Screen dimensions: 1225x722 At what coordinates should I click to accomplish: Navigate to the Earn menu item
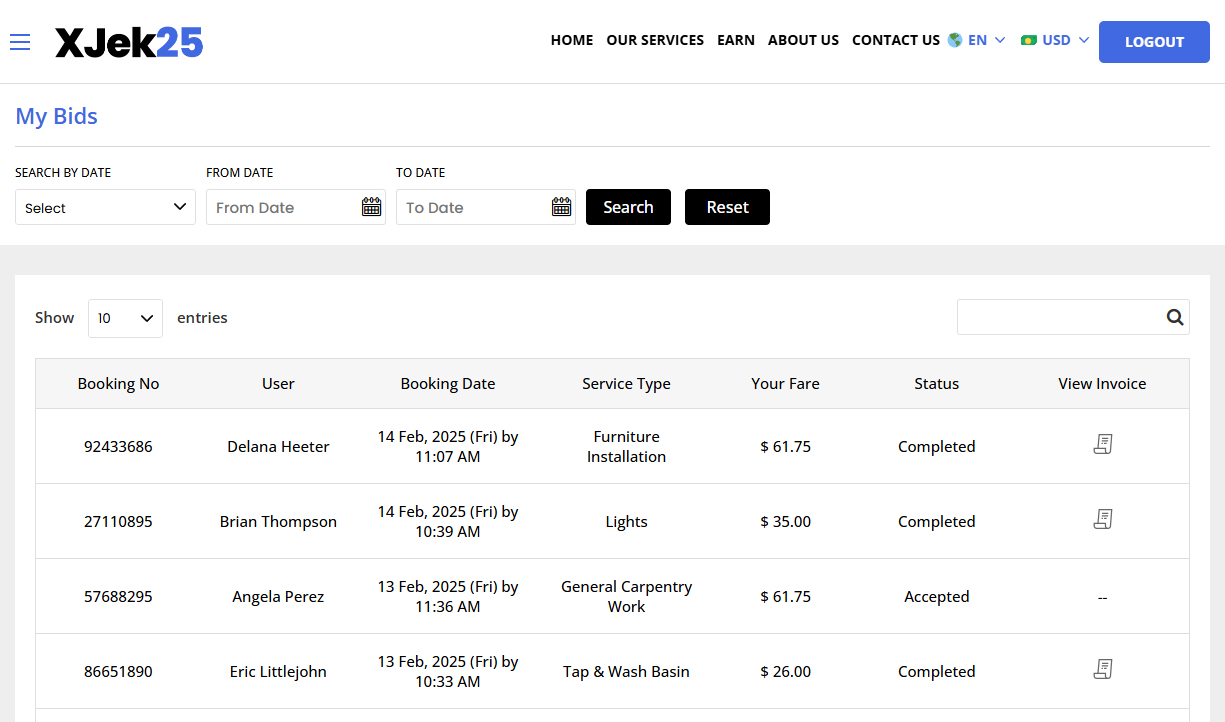pyautogui.click(x=735, y=41)
